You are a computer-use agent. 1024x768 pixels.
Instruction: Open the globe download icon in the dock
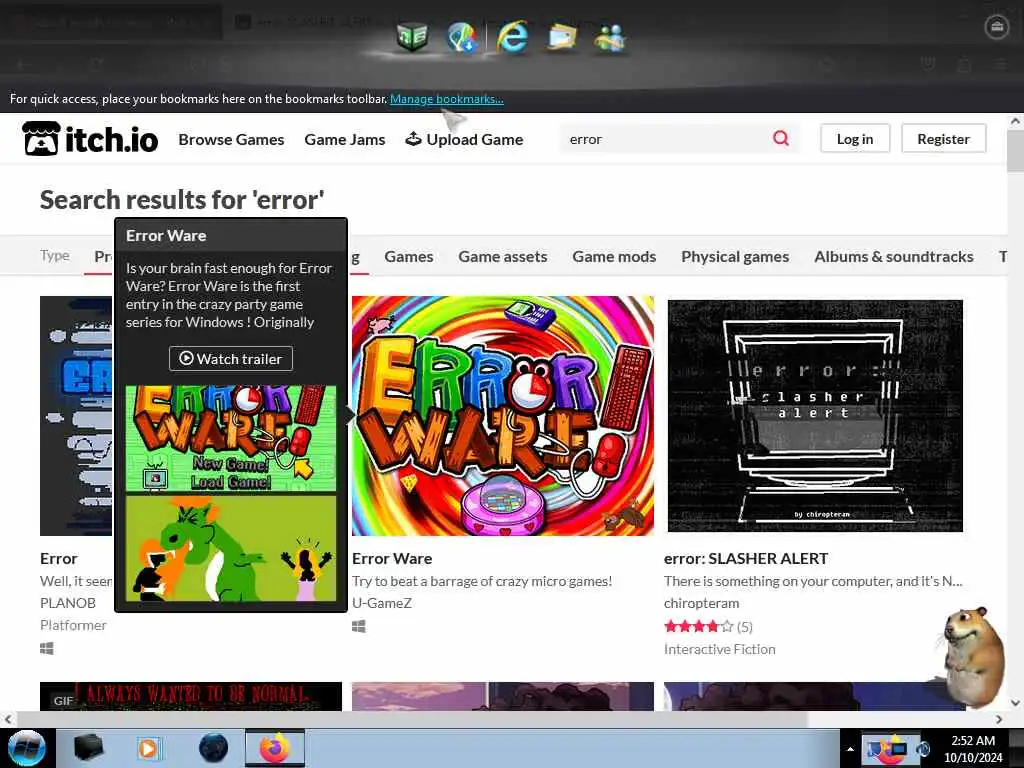[x=462, y=37]
